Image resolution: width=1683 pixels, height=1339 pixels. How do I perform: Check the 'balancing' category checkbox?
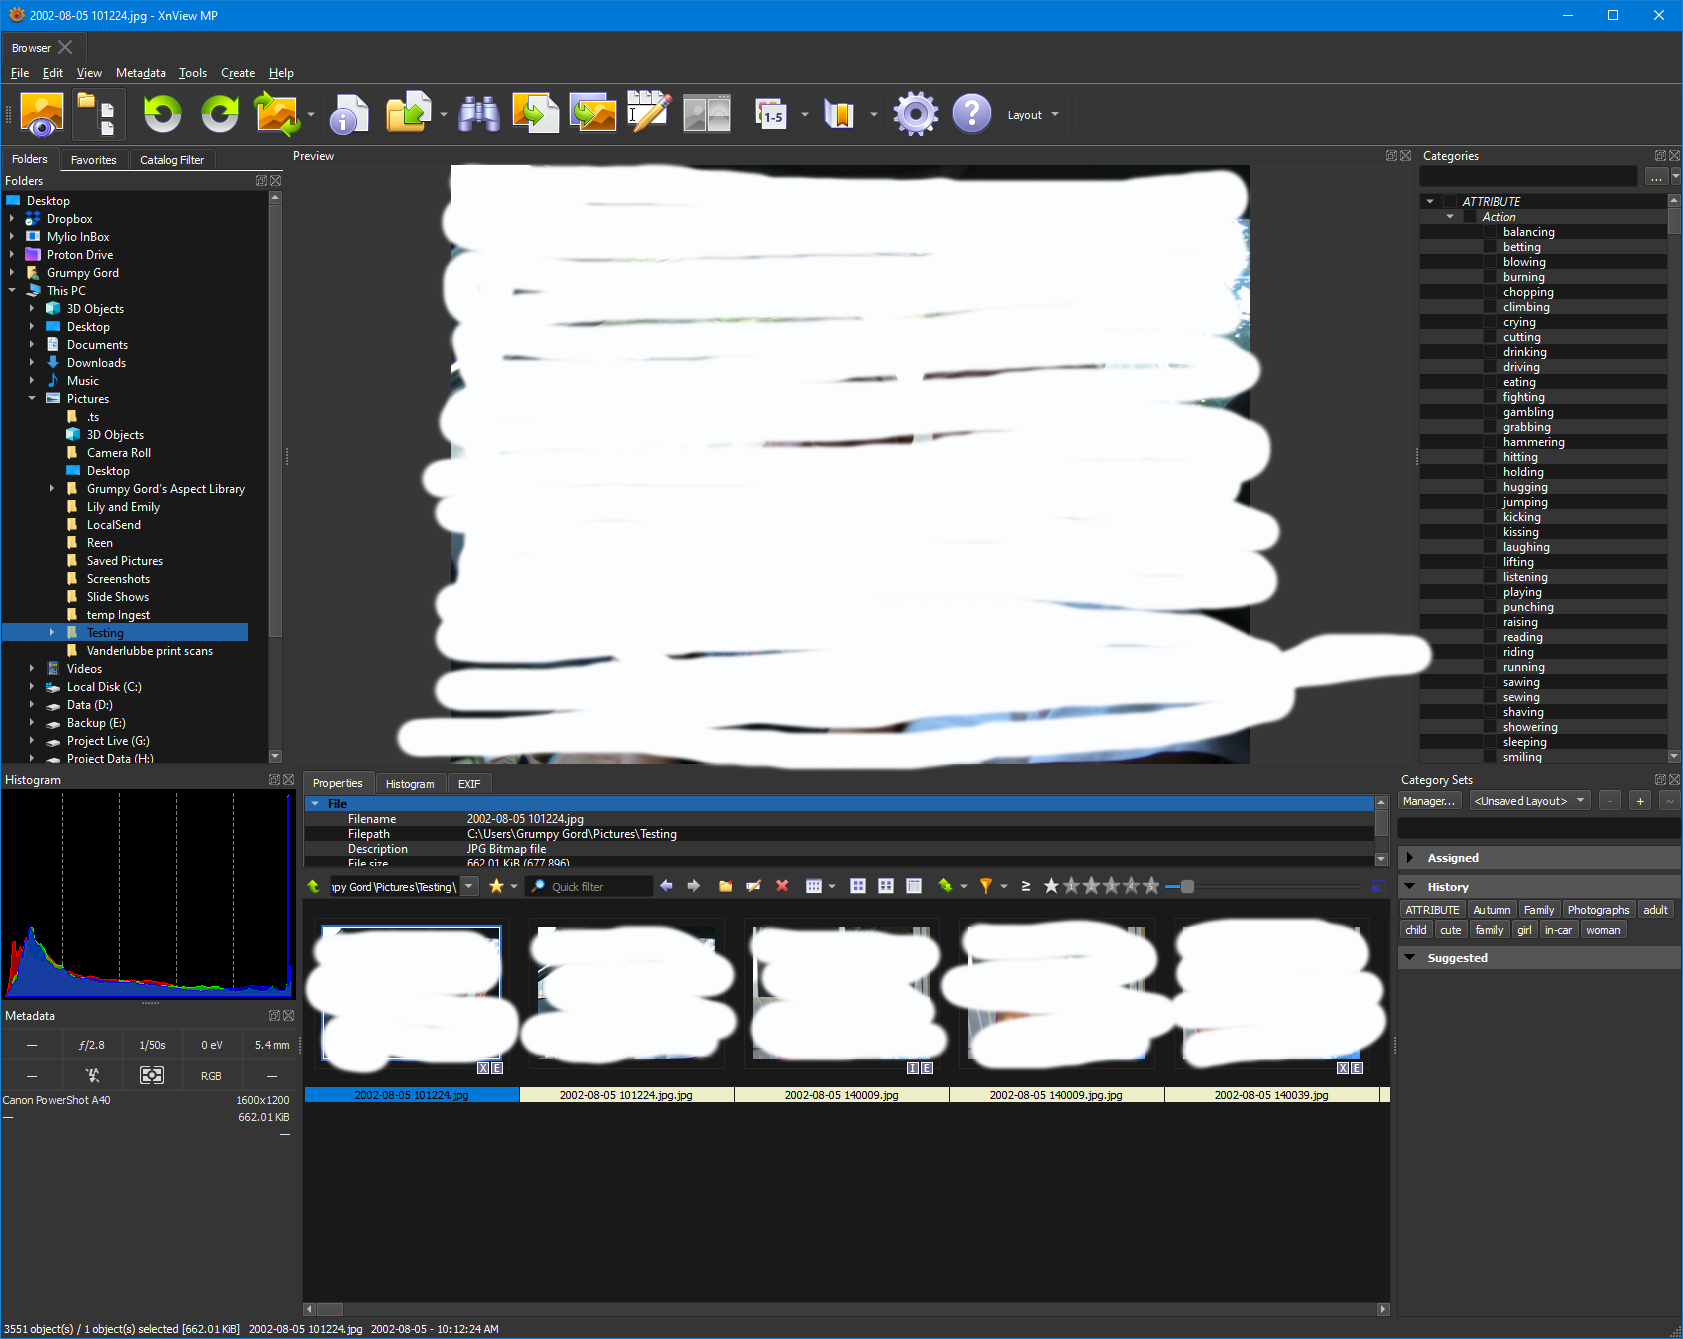1490,232
